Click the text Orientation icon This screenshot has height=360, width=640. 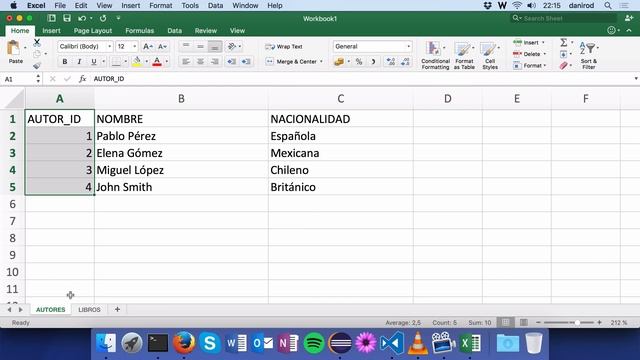point(232,47)
